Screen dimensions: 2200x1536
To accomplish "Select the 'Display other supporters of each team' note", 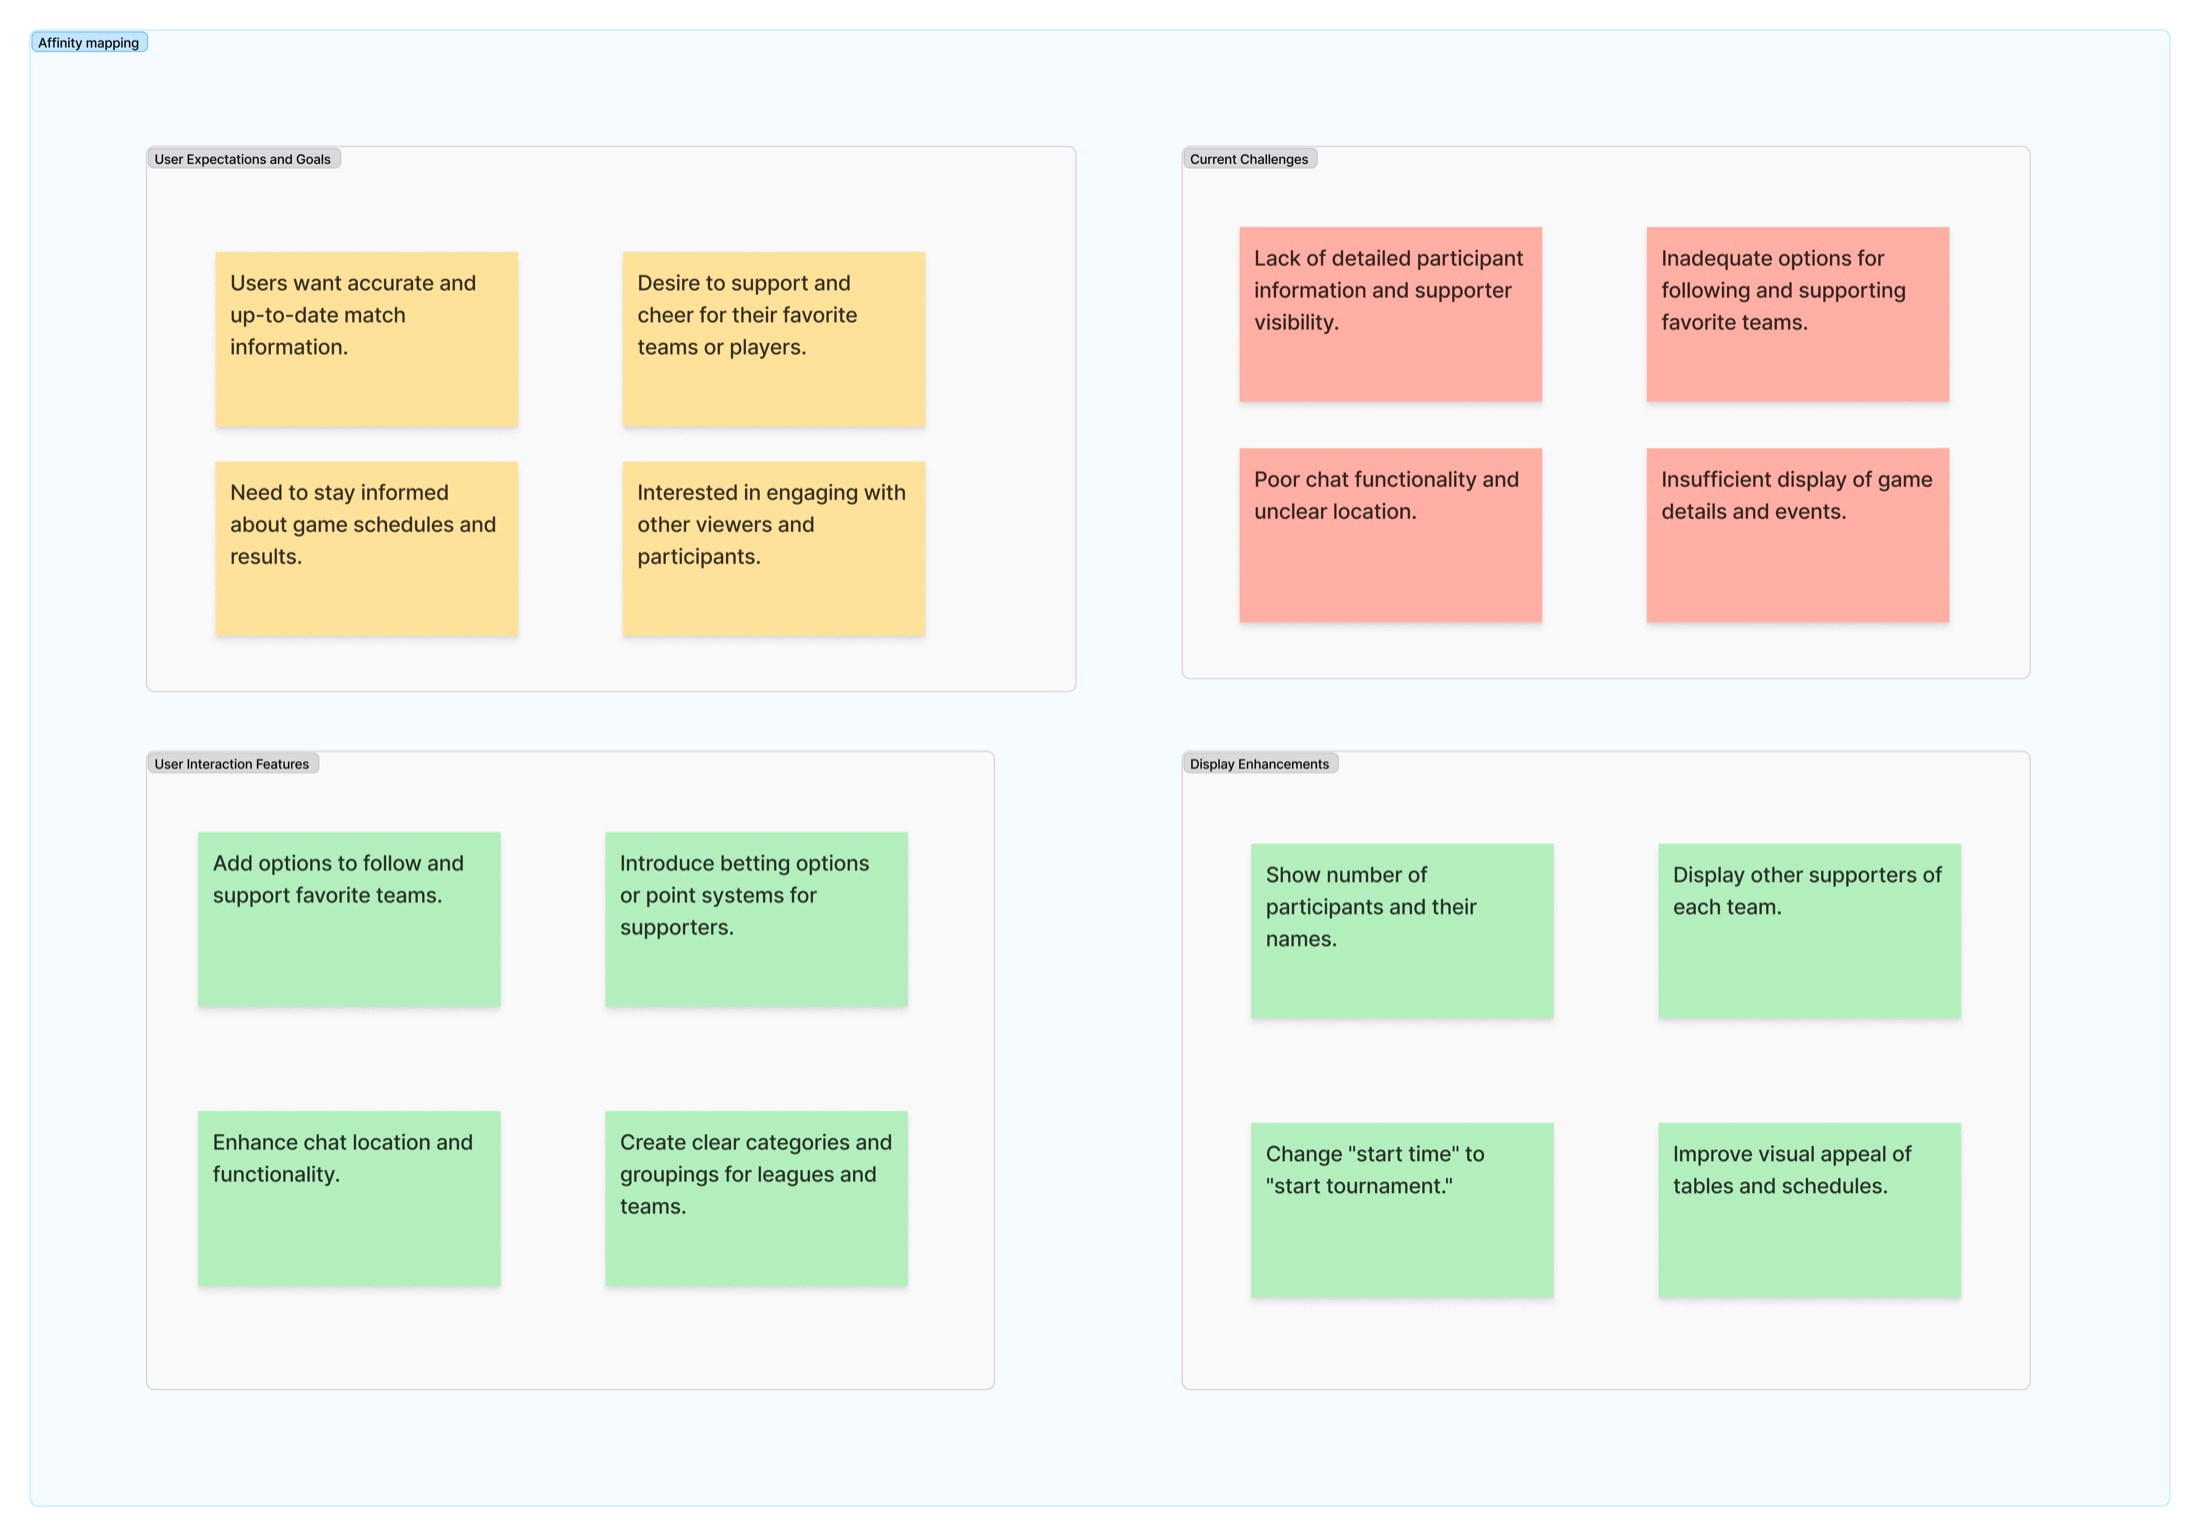I will coord(1809,931).
